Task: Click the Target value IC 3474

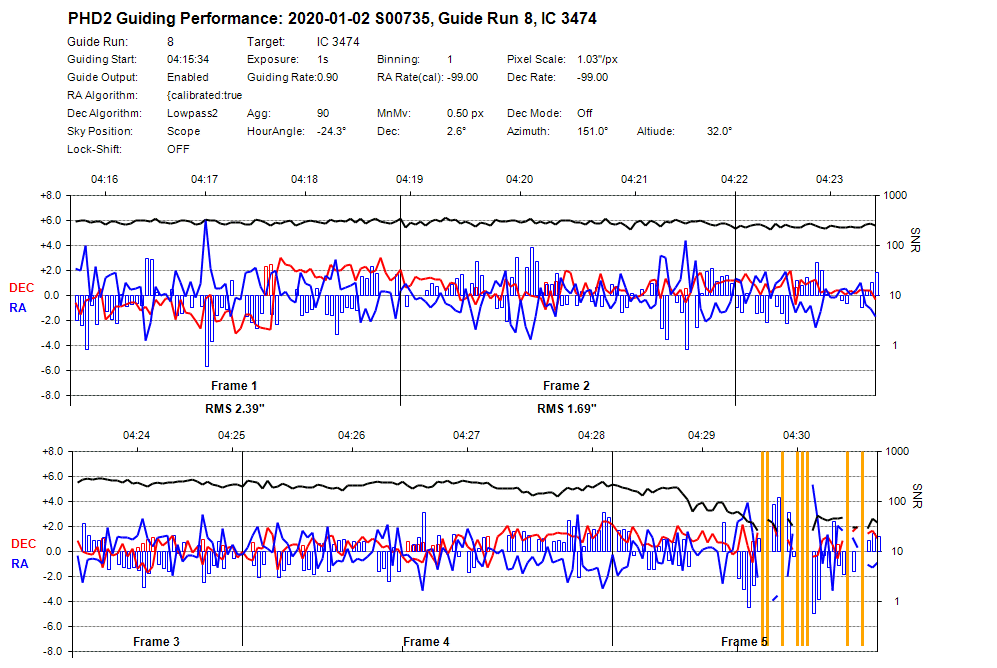Action: [x=338, y=41]
